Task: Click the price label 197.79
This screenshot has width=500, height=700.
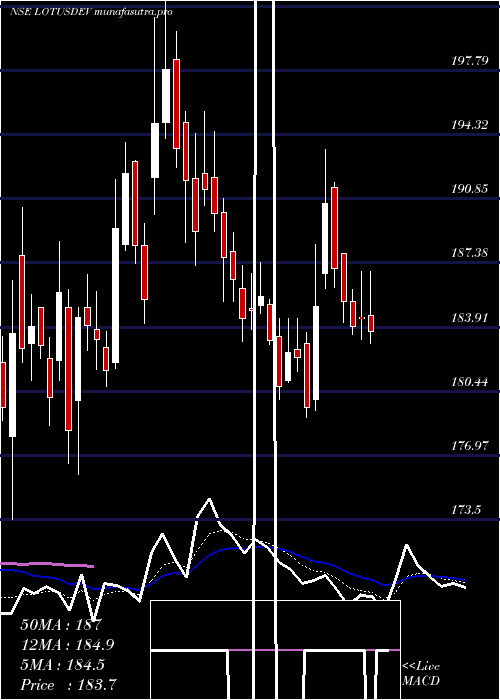Action: point(469,61)
